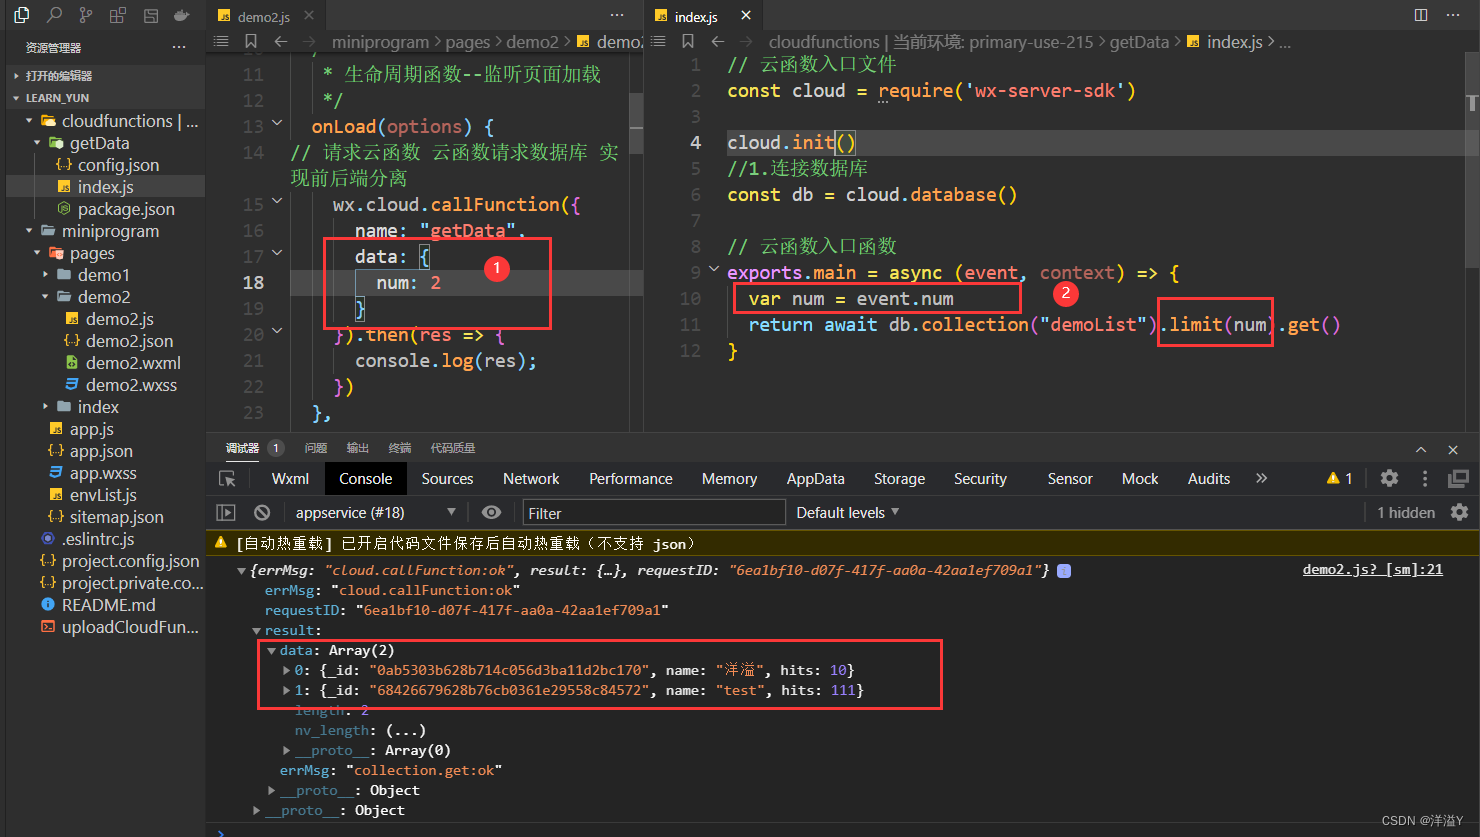
Task: Open more actions ellipsis for demo2.js editor group
Action: point(617,15)
